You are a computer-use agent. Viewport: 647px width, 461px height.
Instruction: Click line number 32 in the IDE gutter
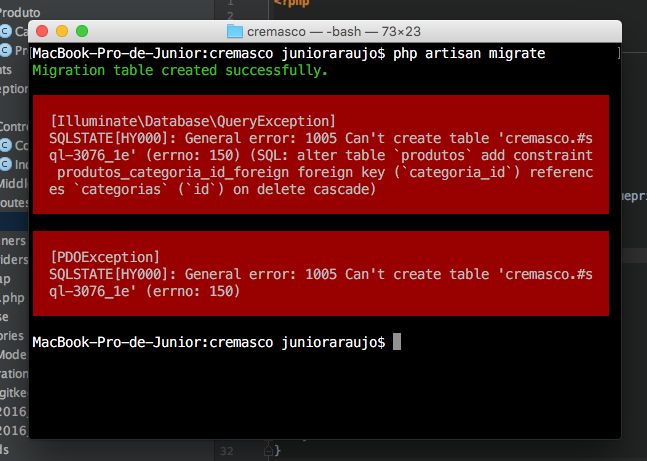(226, 450)
